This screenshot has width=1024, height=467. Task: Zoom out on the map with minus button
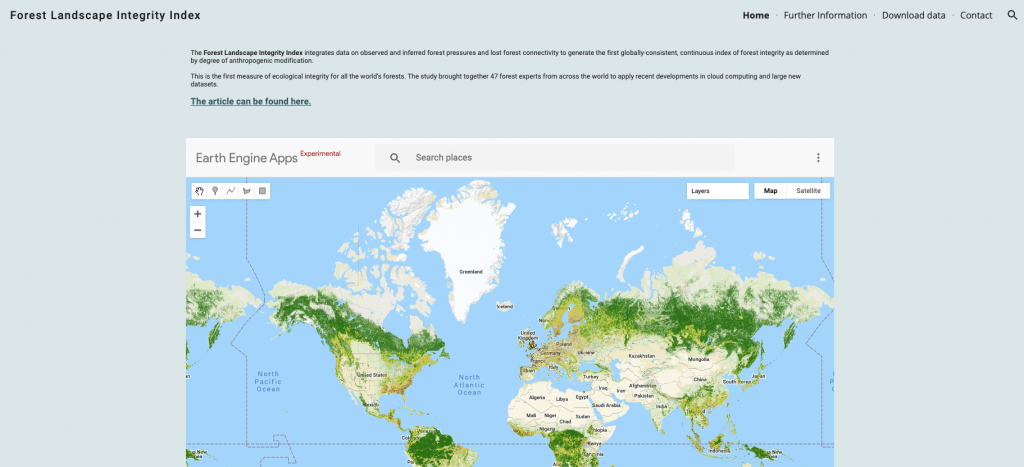point(198,230)
